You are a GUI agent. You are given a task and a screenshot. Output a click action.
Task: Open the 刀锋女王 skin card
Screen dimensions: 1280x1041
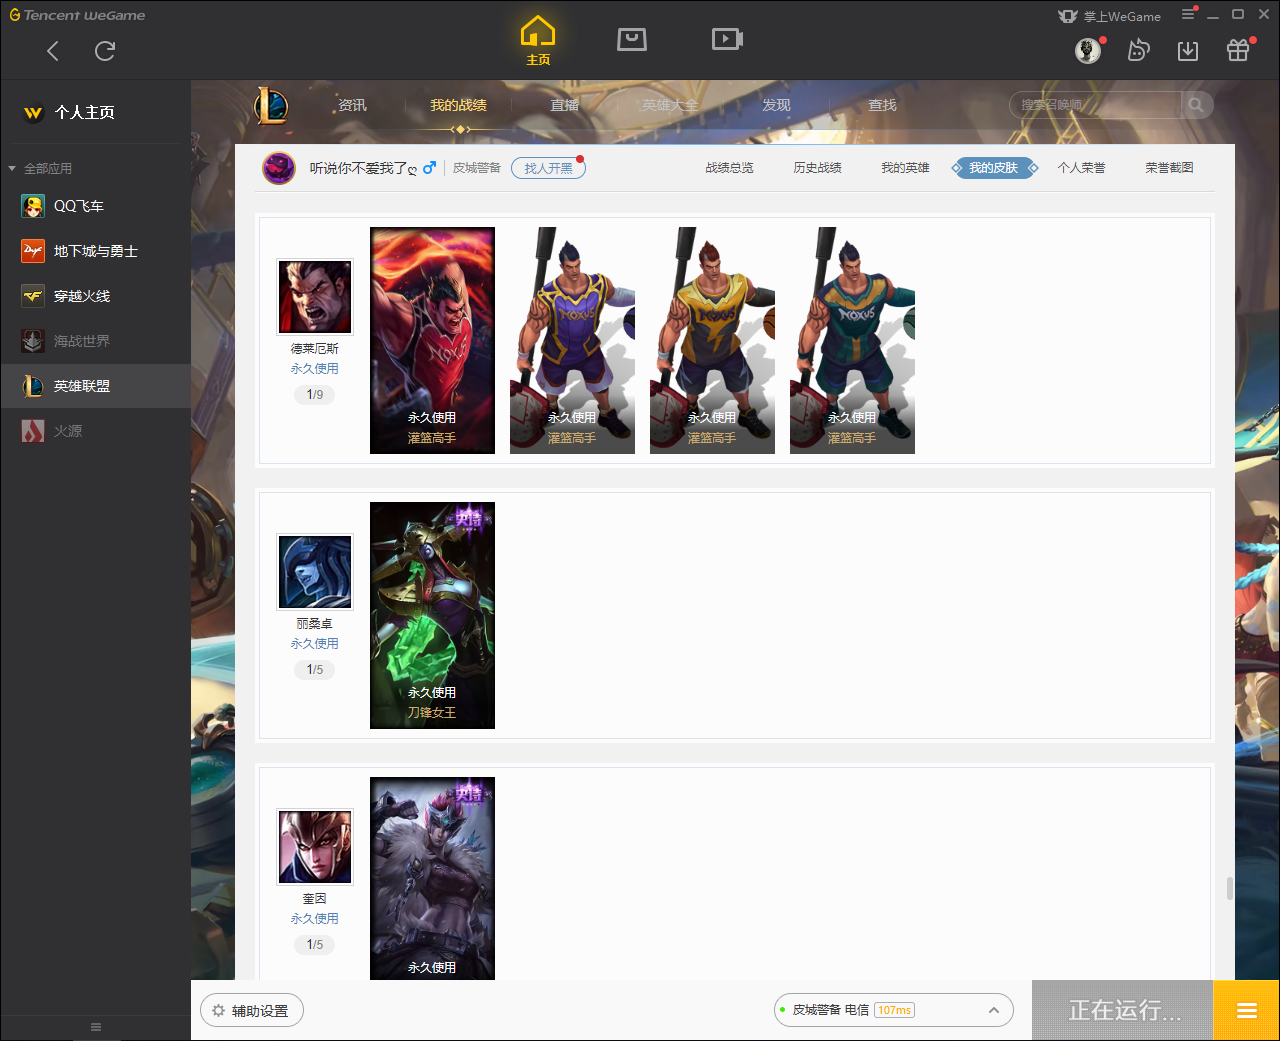pos(432,615)
